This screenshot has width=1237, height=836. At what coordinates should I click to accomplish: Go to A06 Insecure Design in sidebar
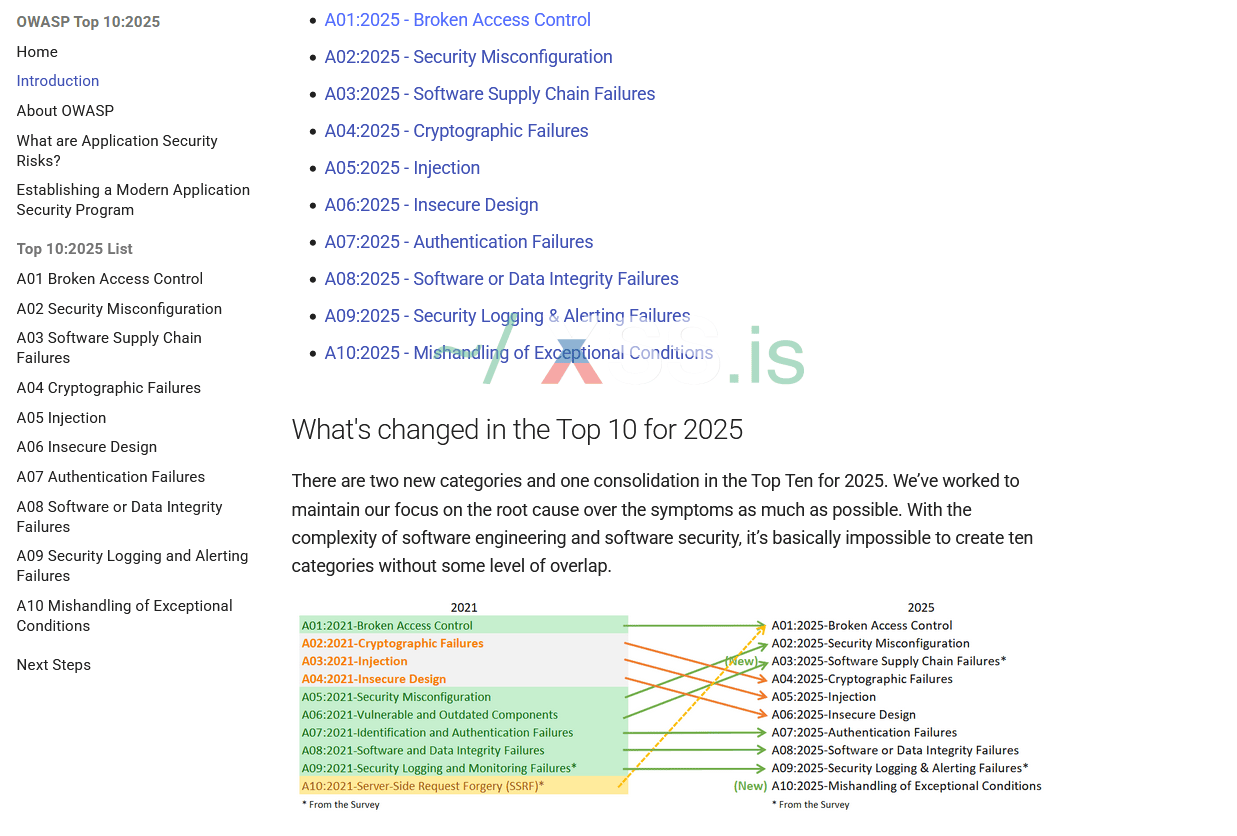(87, 447)
